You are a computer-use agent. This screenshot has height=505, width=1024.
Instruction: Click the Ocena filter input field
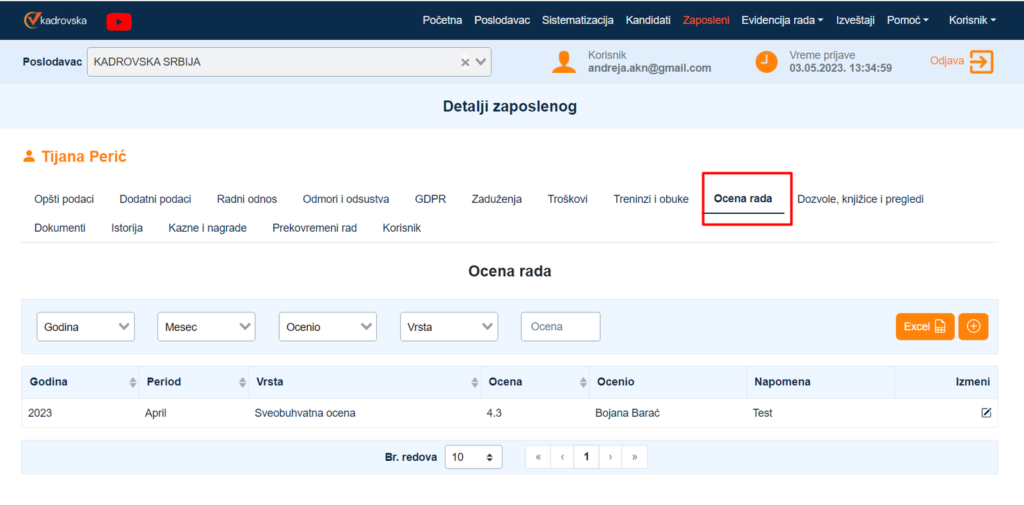tap(560, 326)
